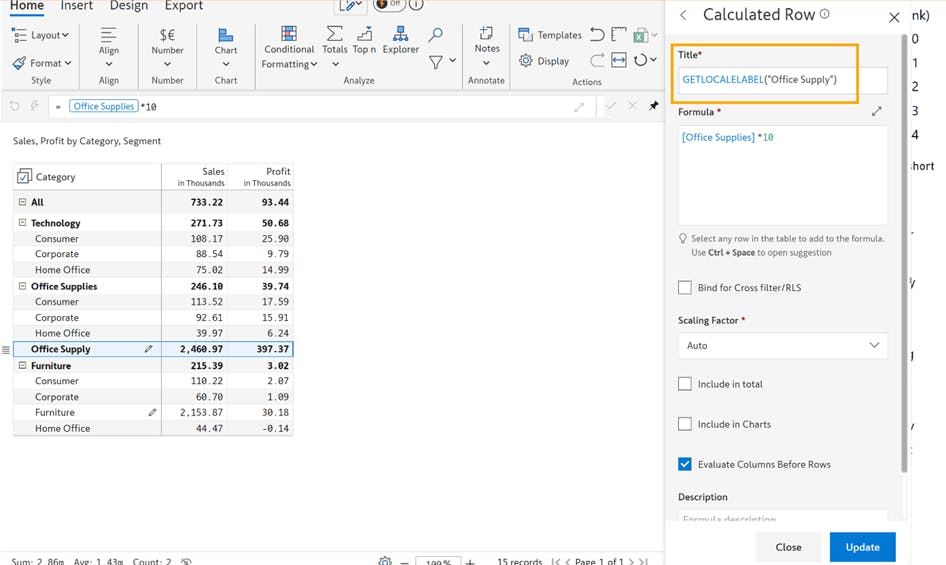Screen dimensions: 946x565
Task: Open the Format dropdown arrow
Action: (68, 63)
